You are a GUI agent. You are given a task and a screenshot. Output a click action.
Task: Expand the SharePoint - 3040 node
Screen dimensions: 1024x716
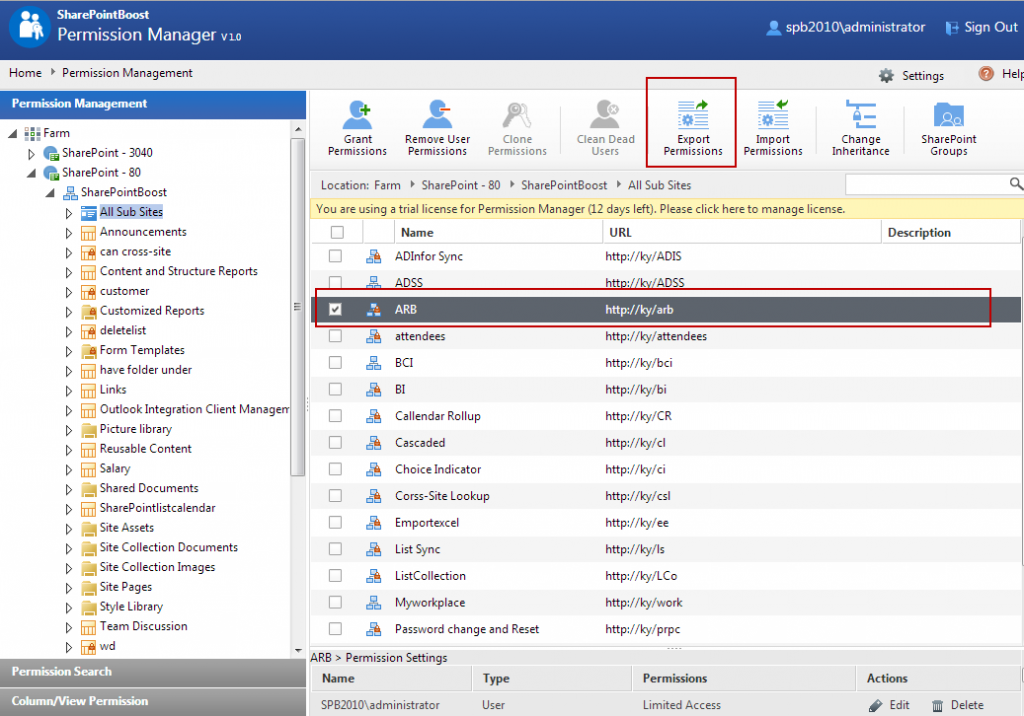tap(30, 152)
